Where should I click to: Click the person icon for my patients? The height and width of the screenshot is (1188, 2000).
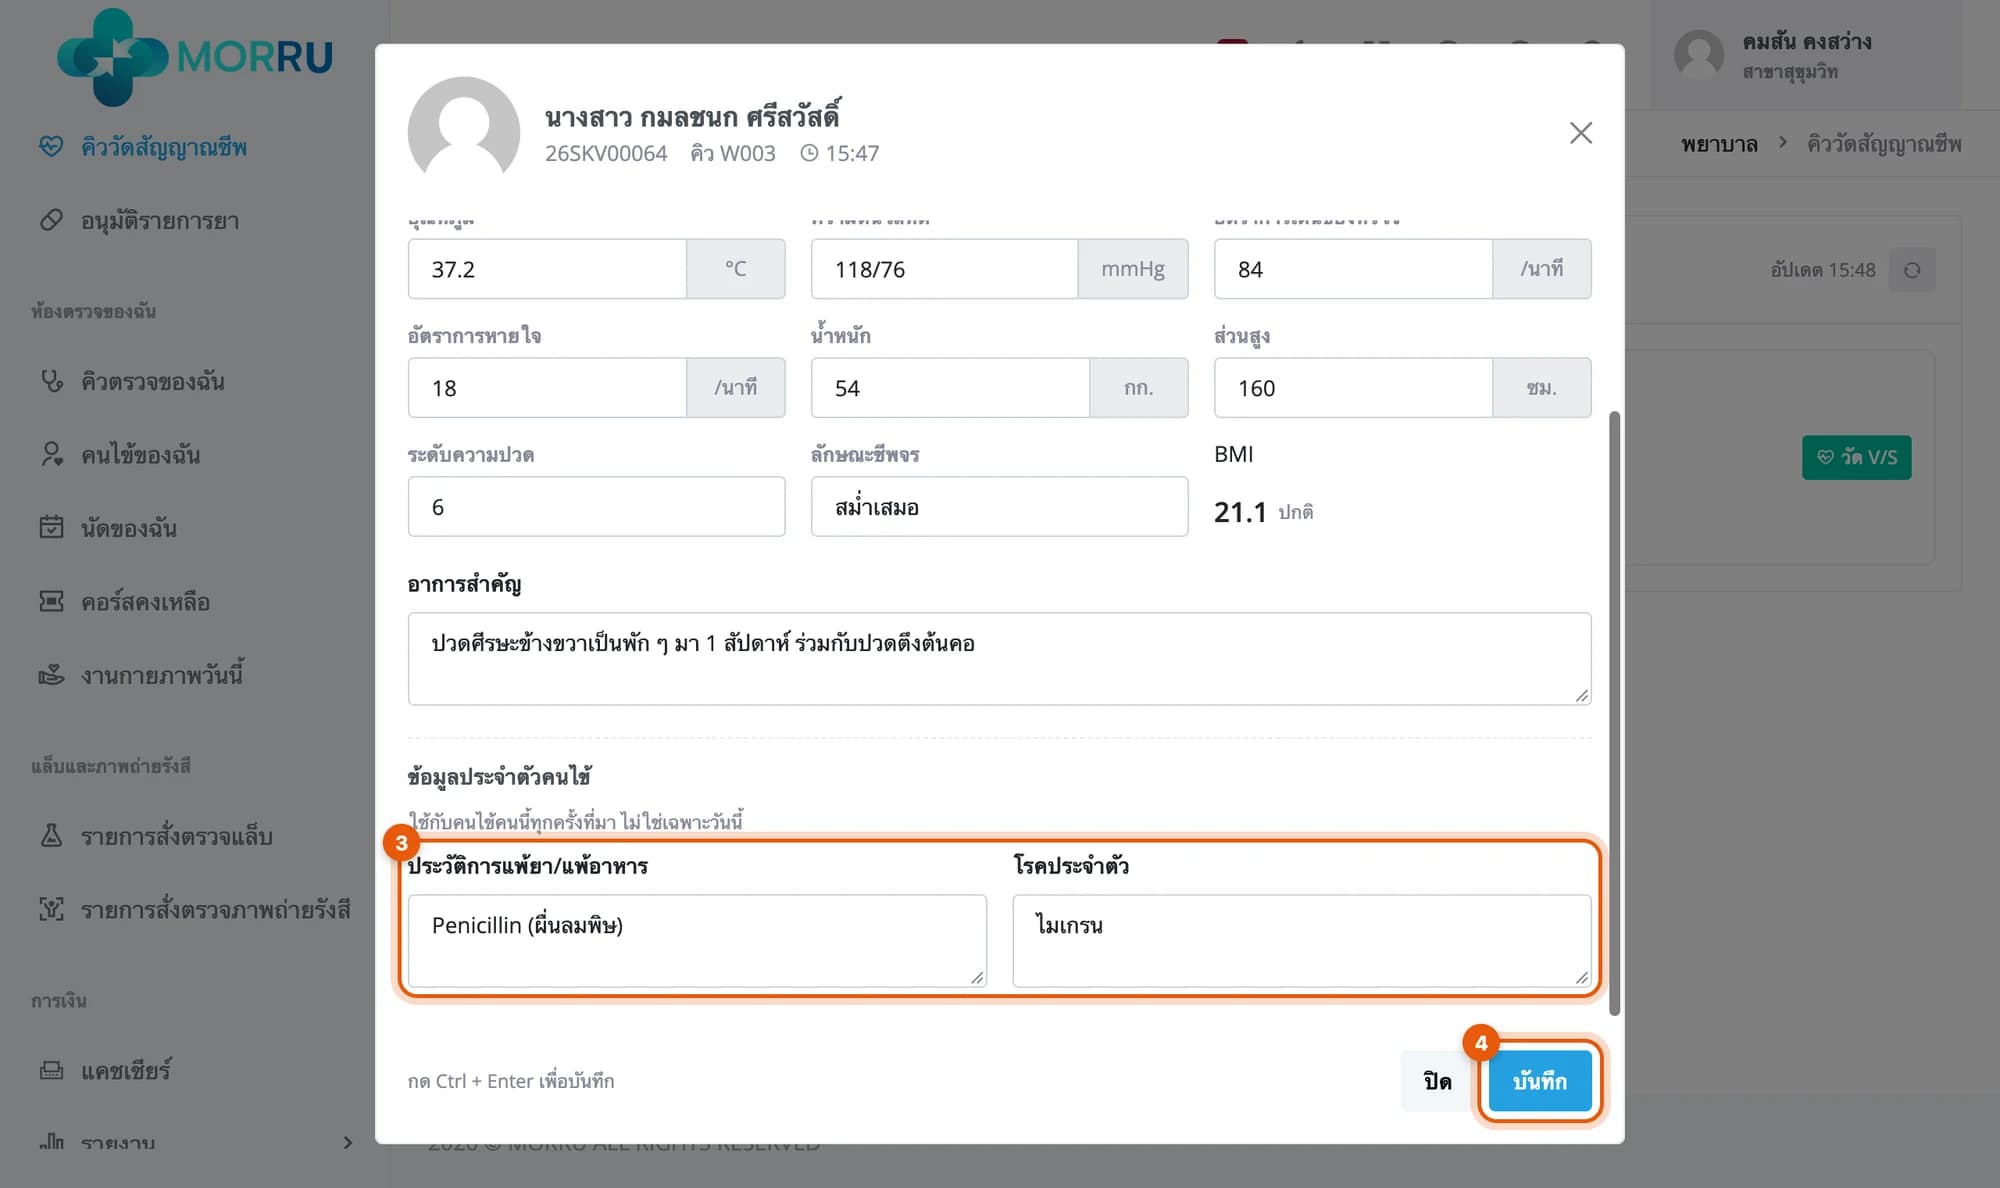[x=51, y=454]
